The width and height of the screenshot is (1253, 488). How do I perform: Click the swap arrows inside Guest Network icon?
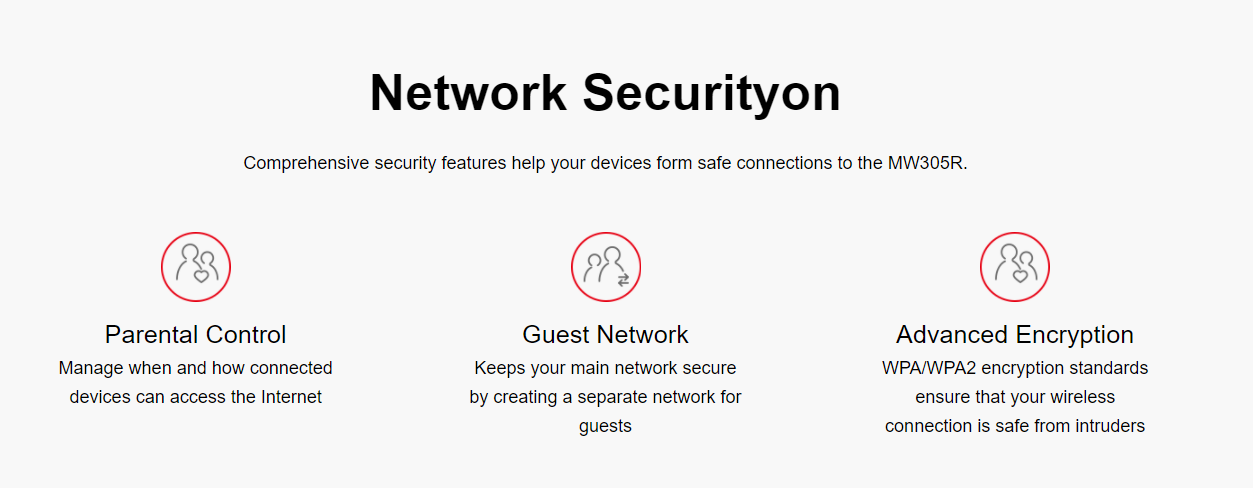click(x=623, y=280)
